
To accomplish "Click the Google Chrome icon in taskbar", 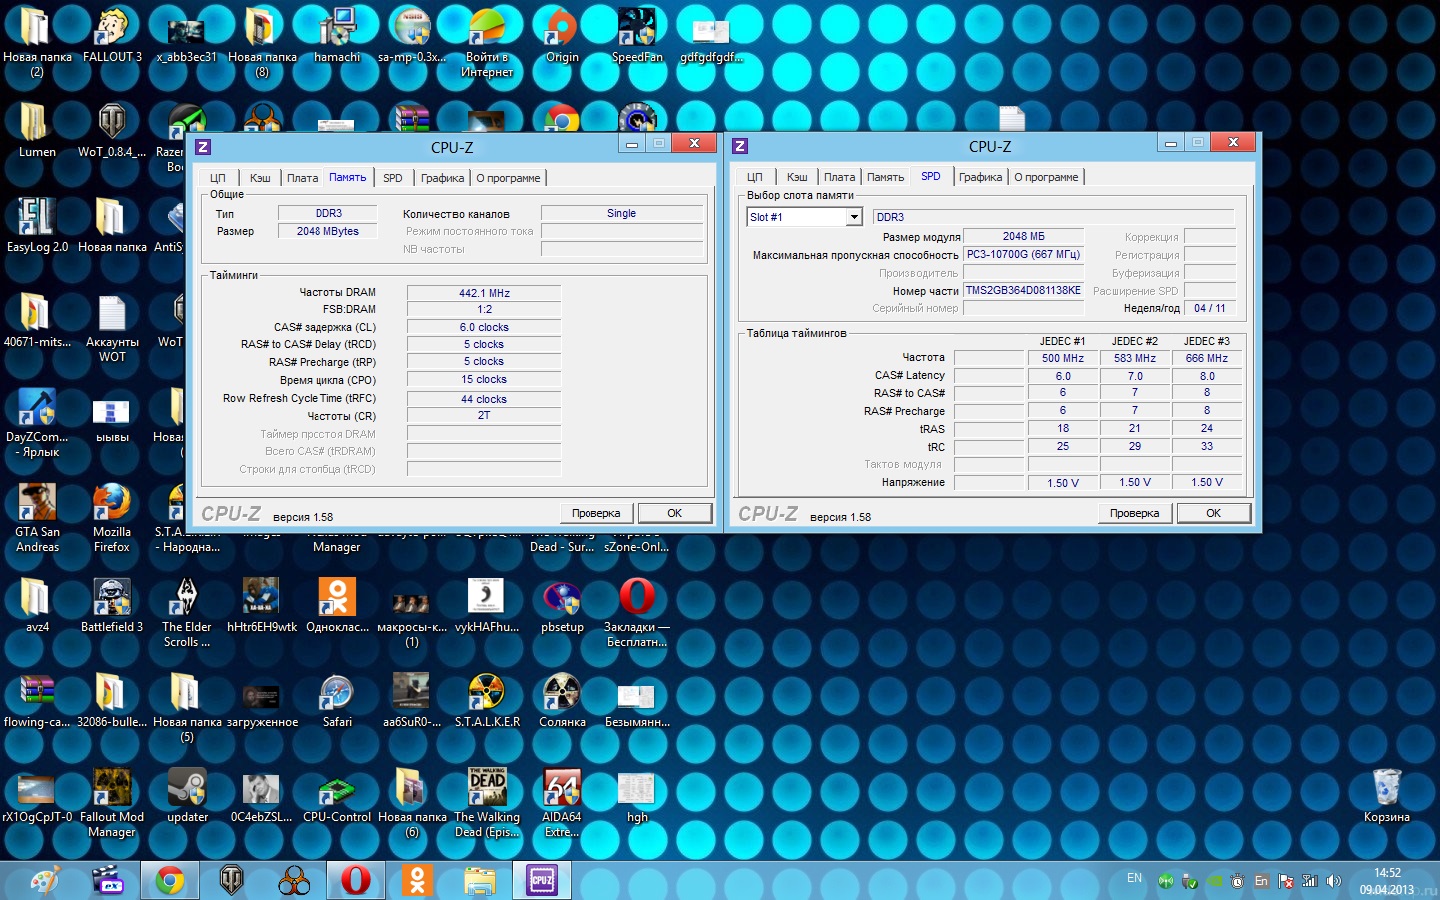I will [170, 880].
